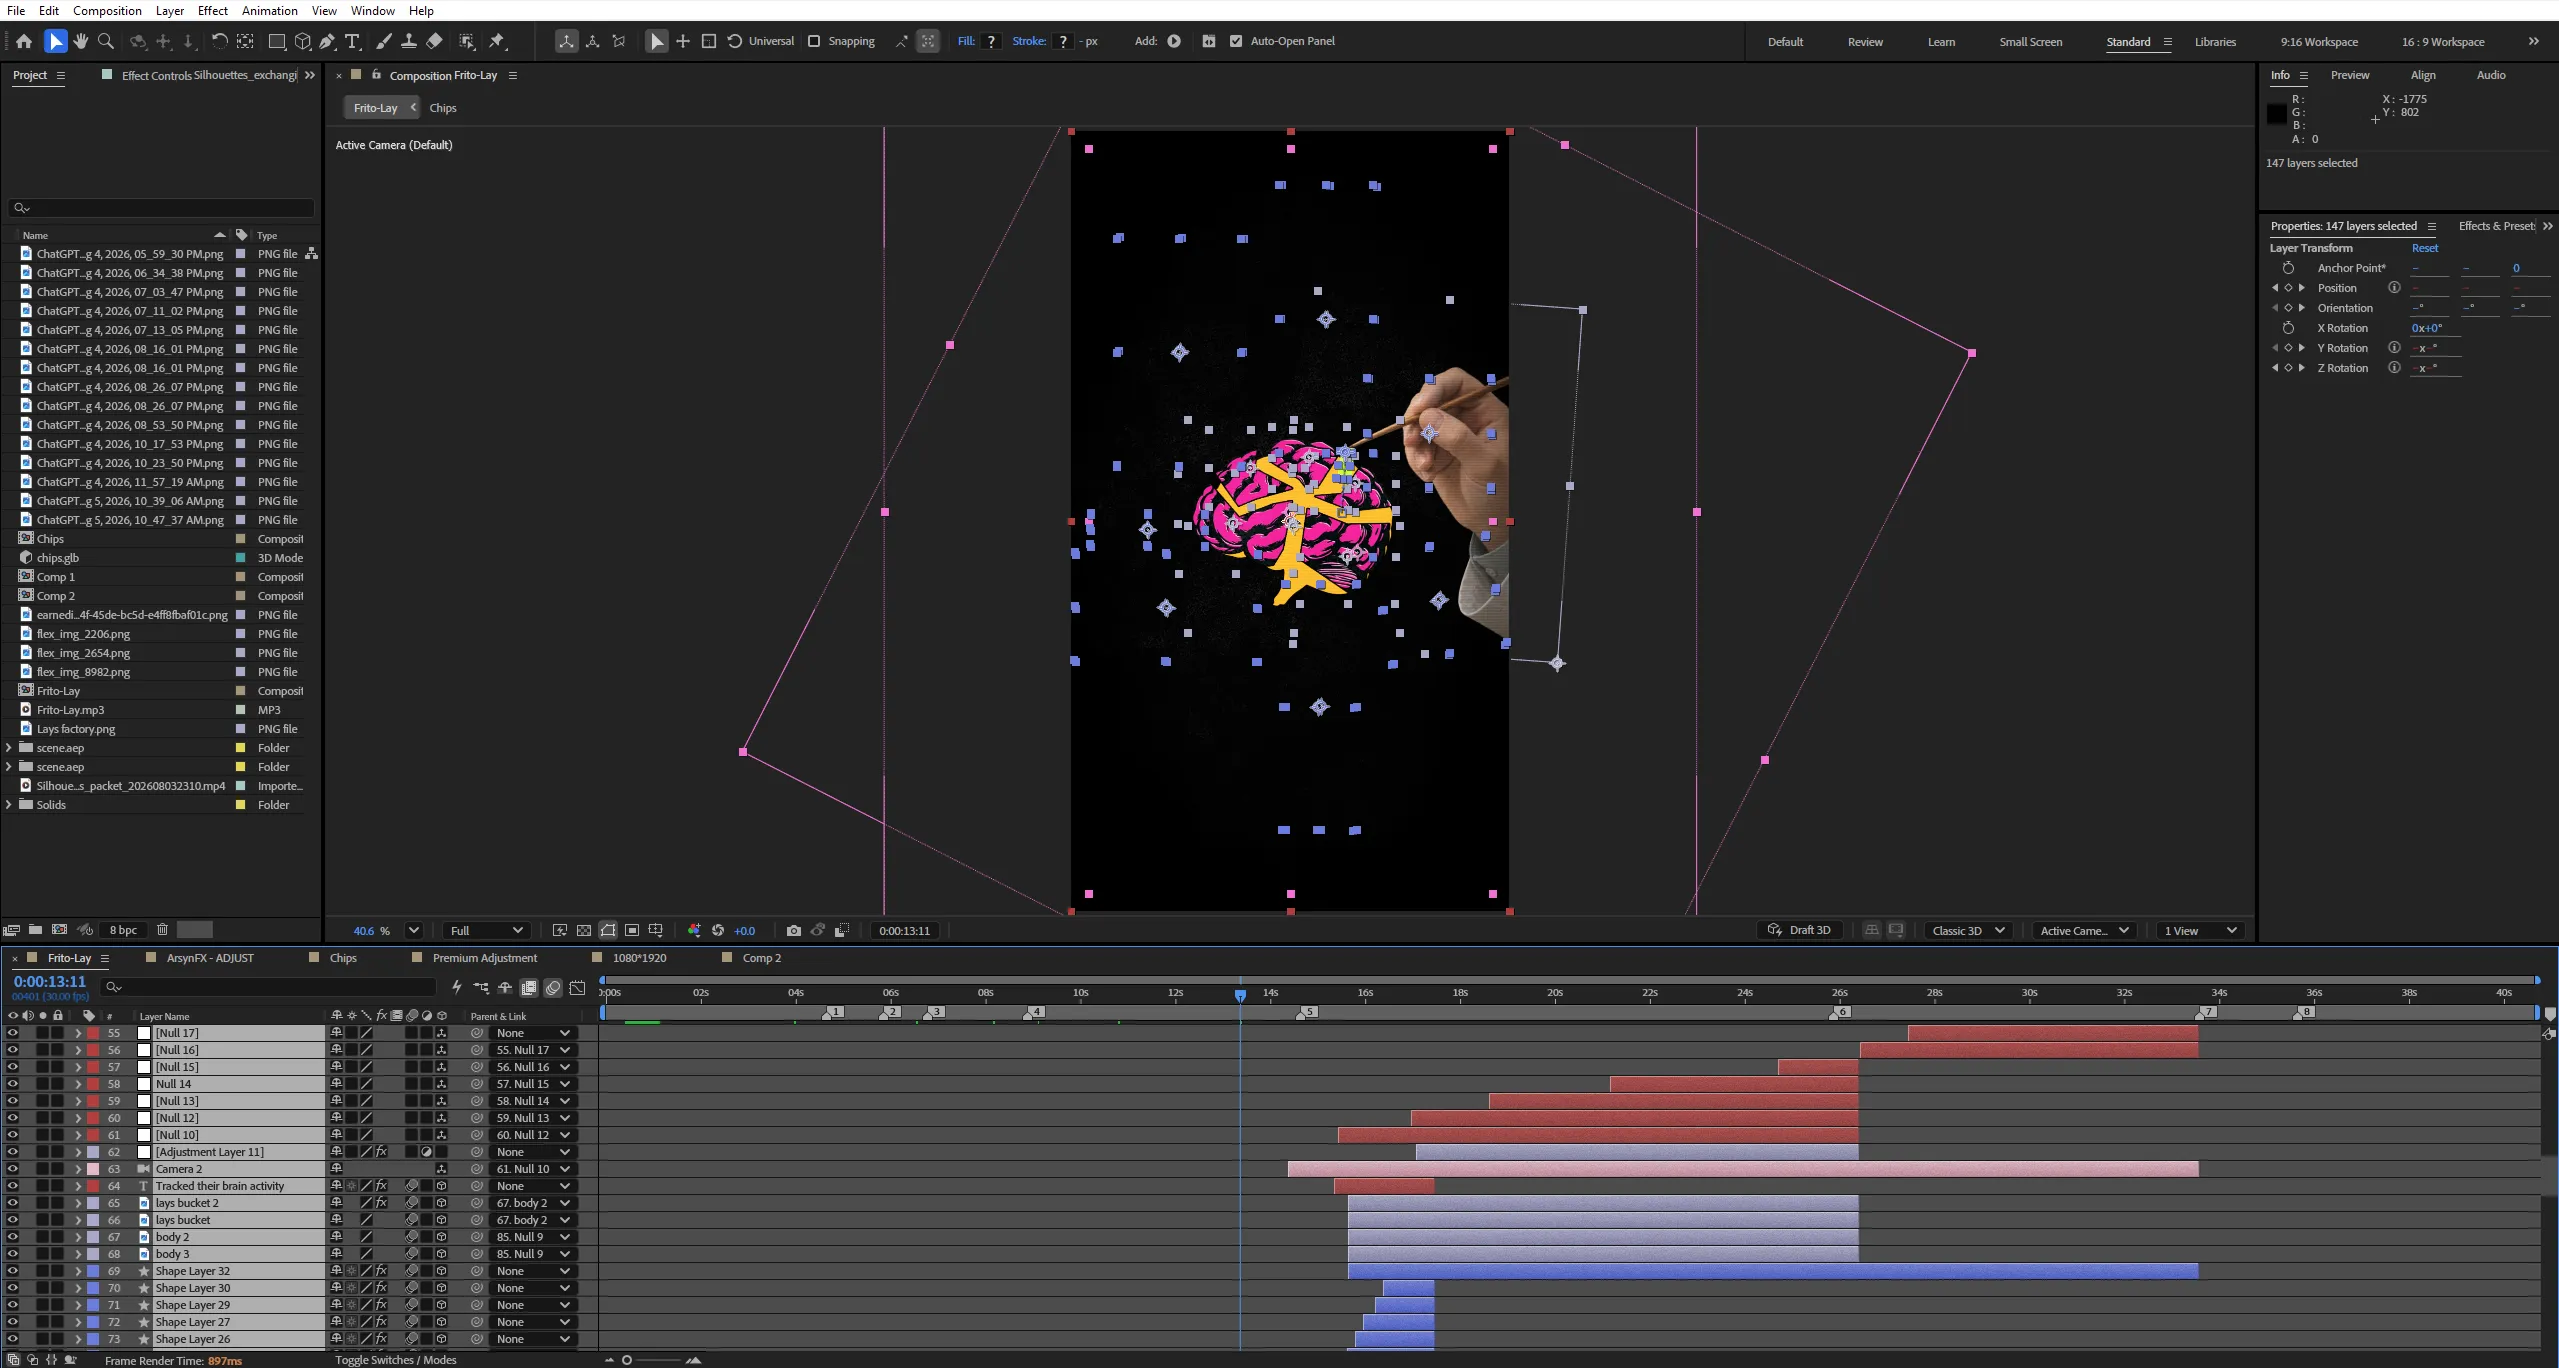This screenshot has width=2559, height=1368.
Task: Create a new folder in Project panel
Action: click(35, 929)
